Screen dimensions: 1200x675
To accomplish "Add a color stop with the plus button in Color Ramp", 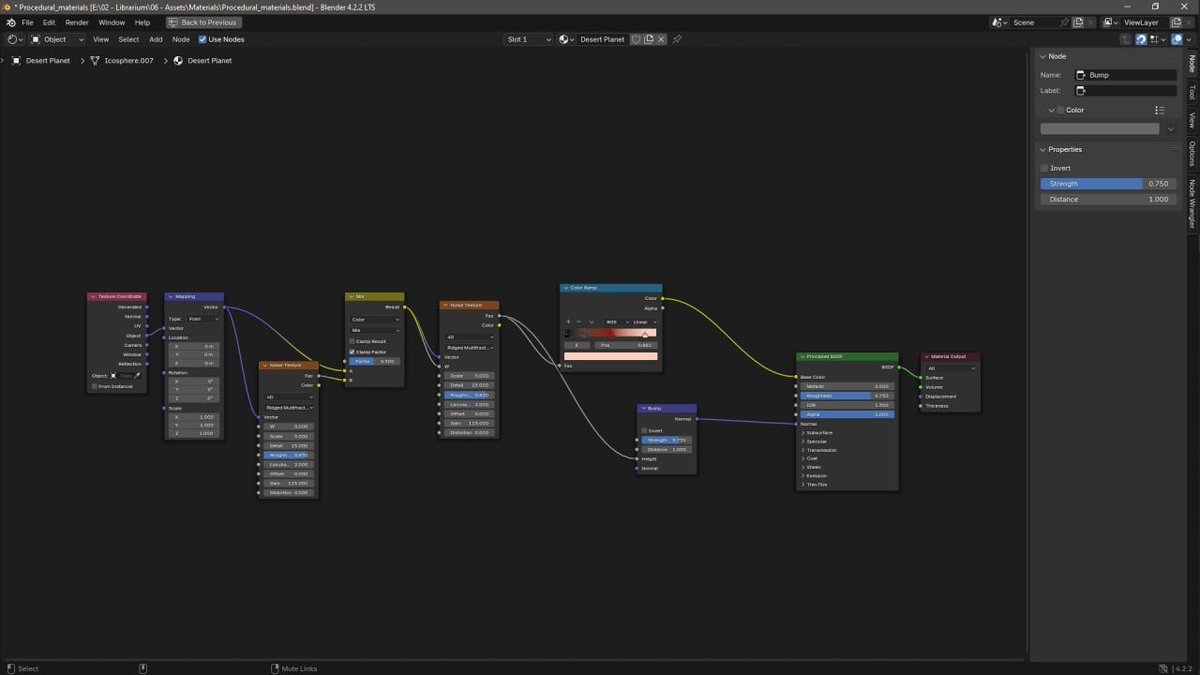I will 567,322.
